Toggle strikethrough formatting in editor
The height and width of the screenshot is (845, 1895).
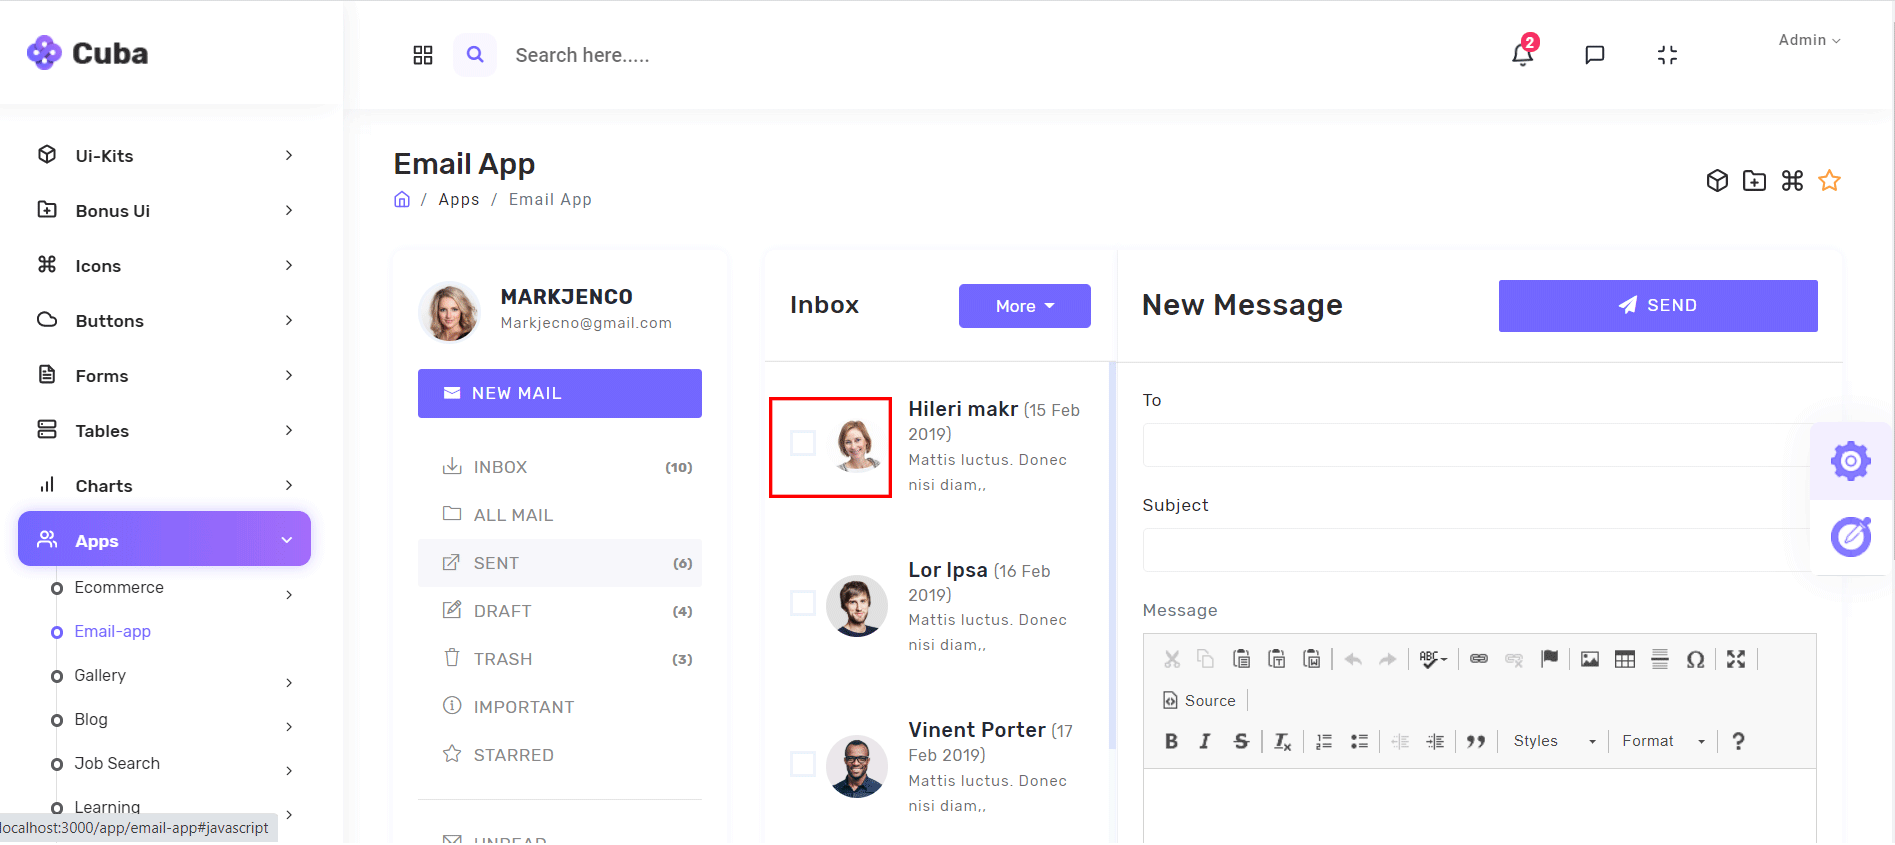pyautogui.click(x=1241, y=741)
